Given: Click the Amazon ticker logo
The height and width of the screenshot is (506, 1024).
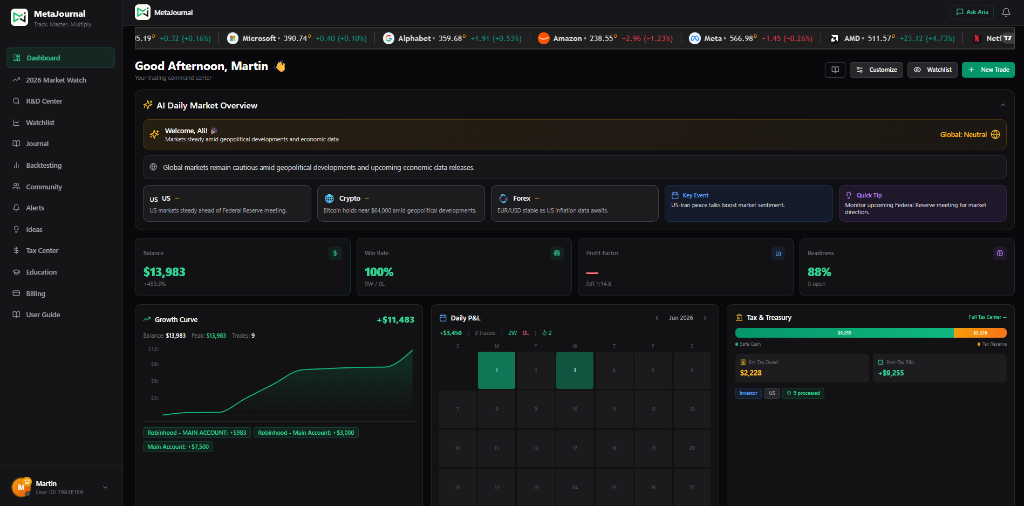Looking at the screenshot, I should (x=543, y=39).
